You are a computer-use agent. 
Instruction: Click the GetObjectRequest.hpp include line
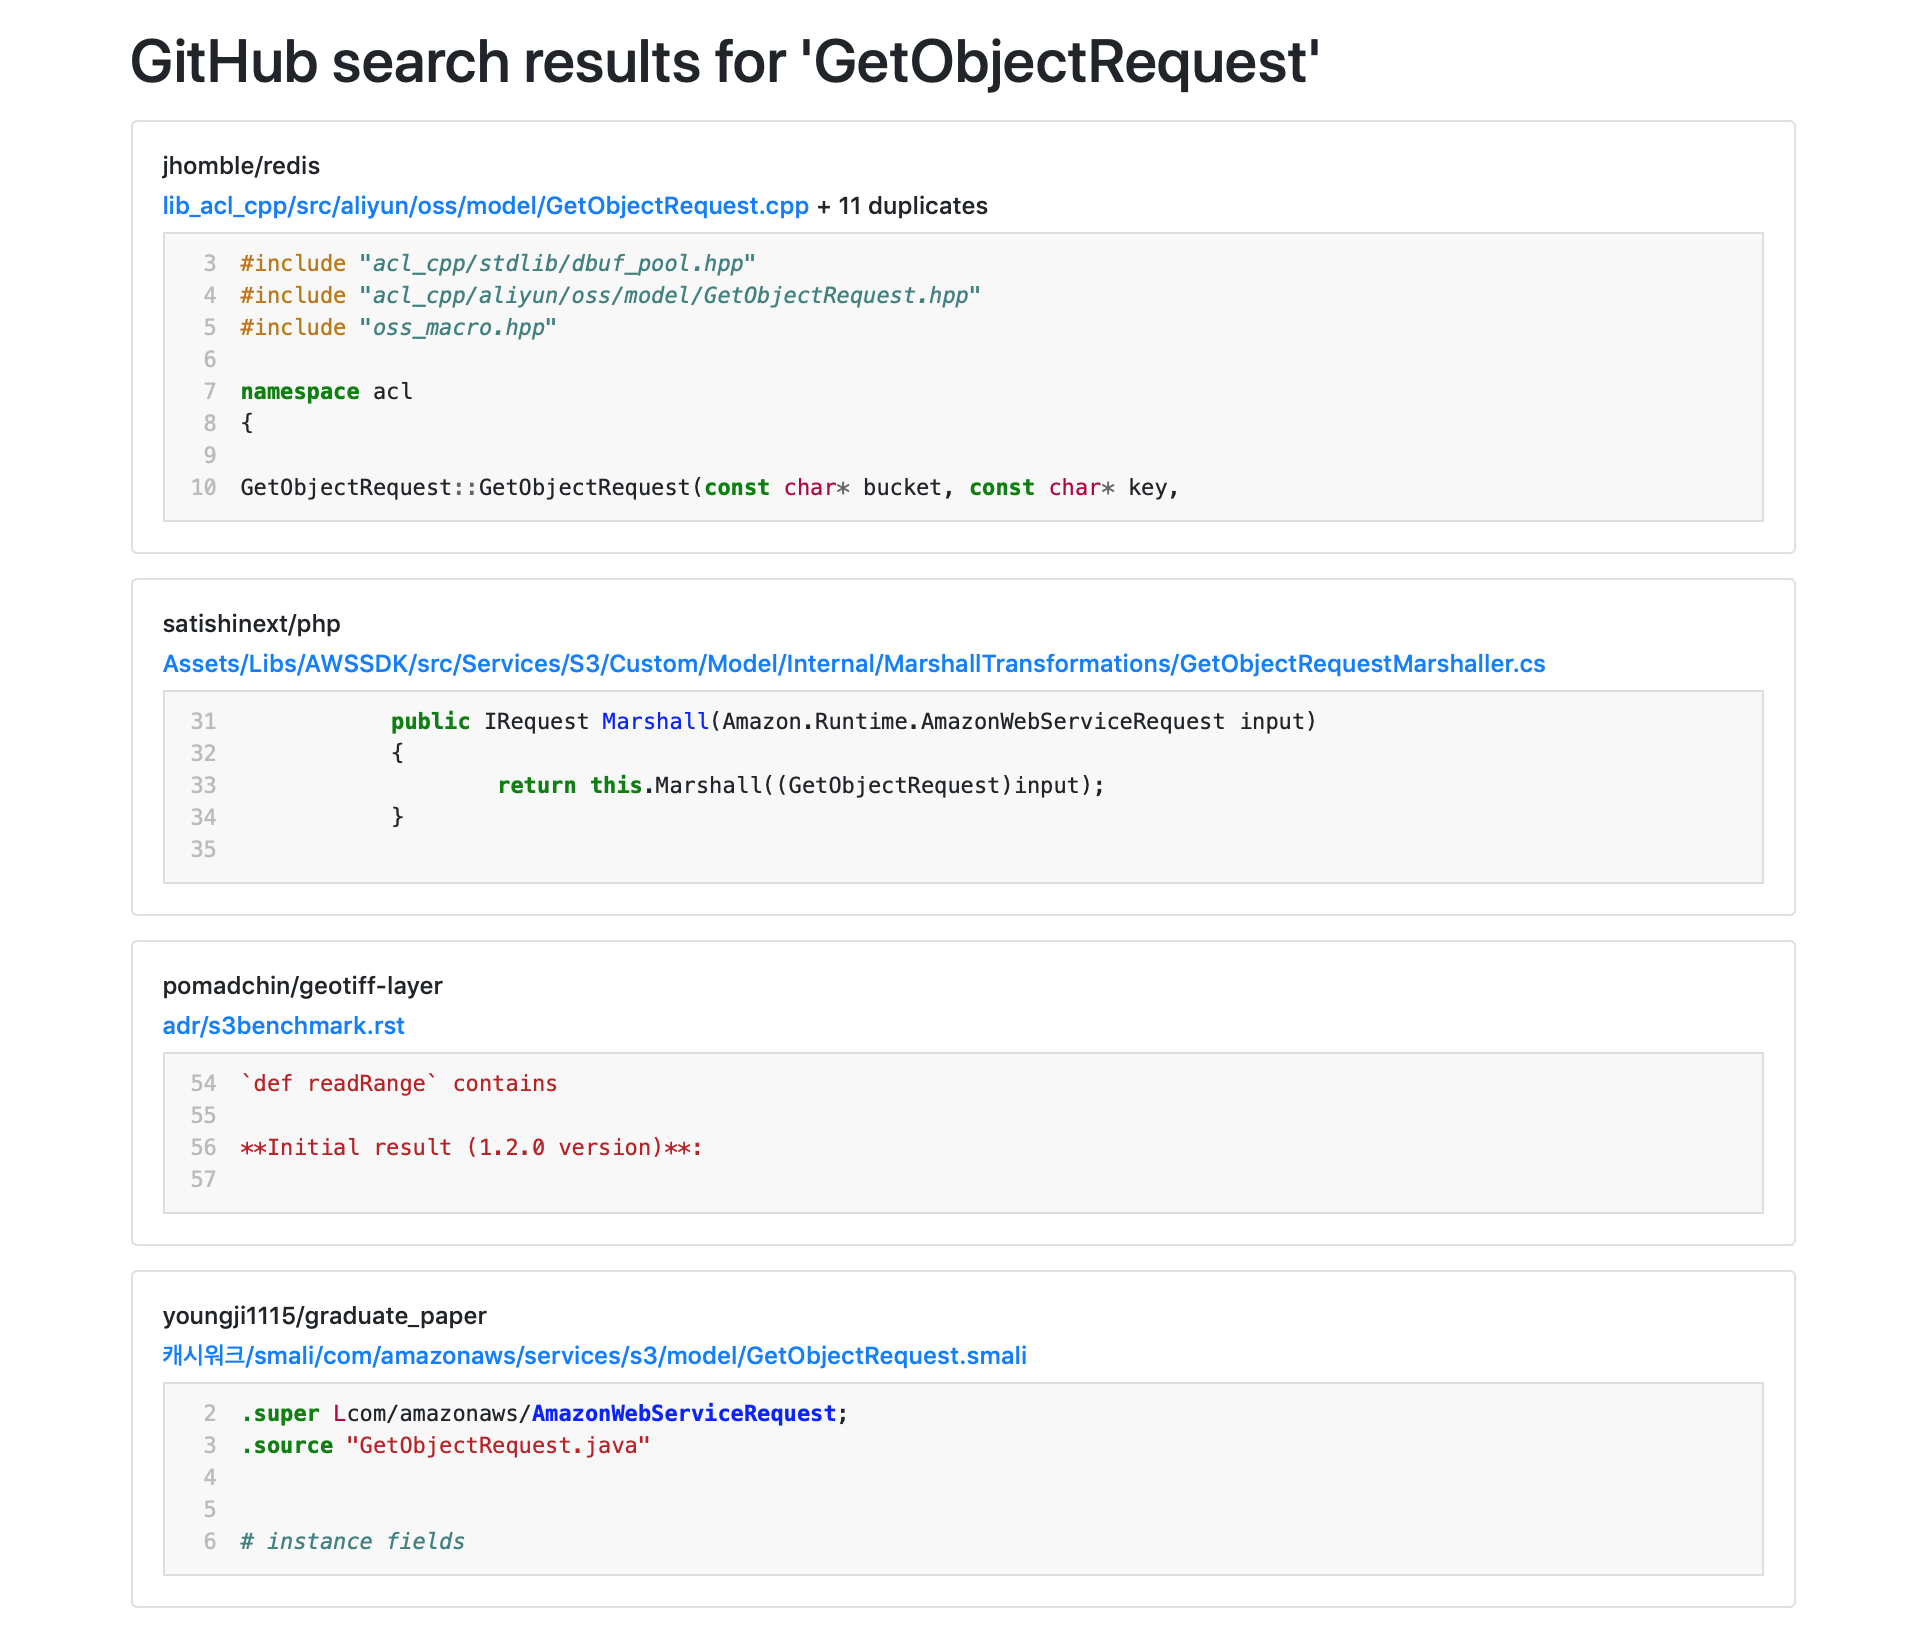[610, 296]
